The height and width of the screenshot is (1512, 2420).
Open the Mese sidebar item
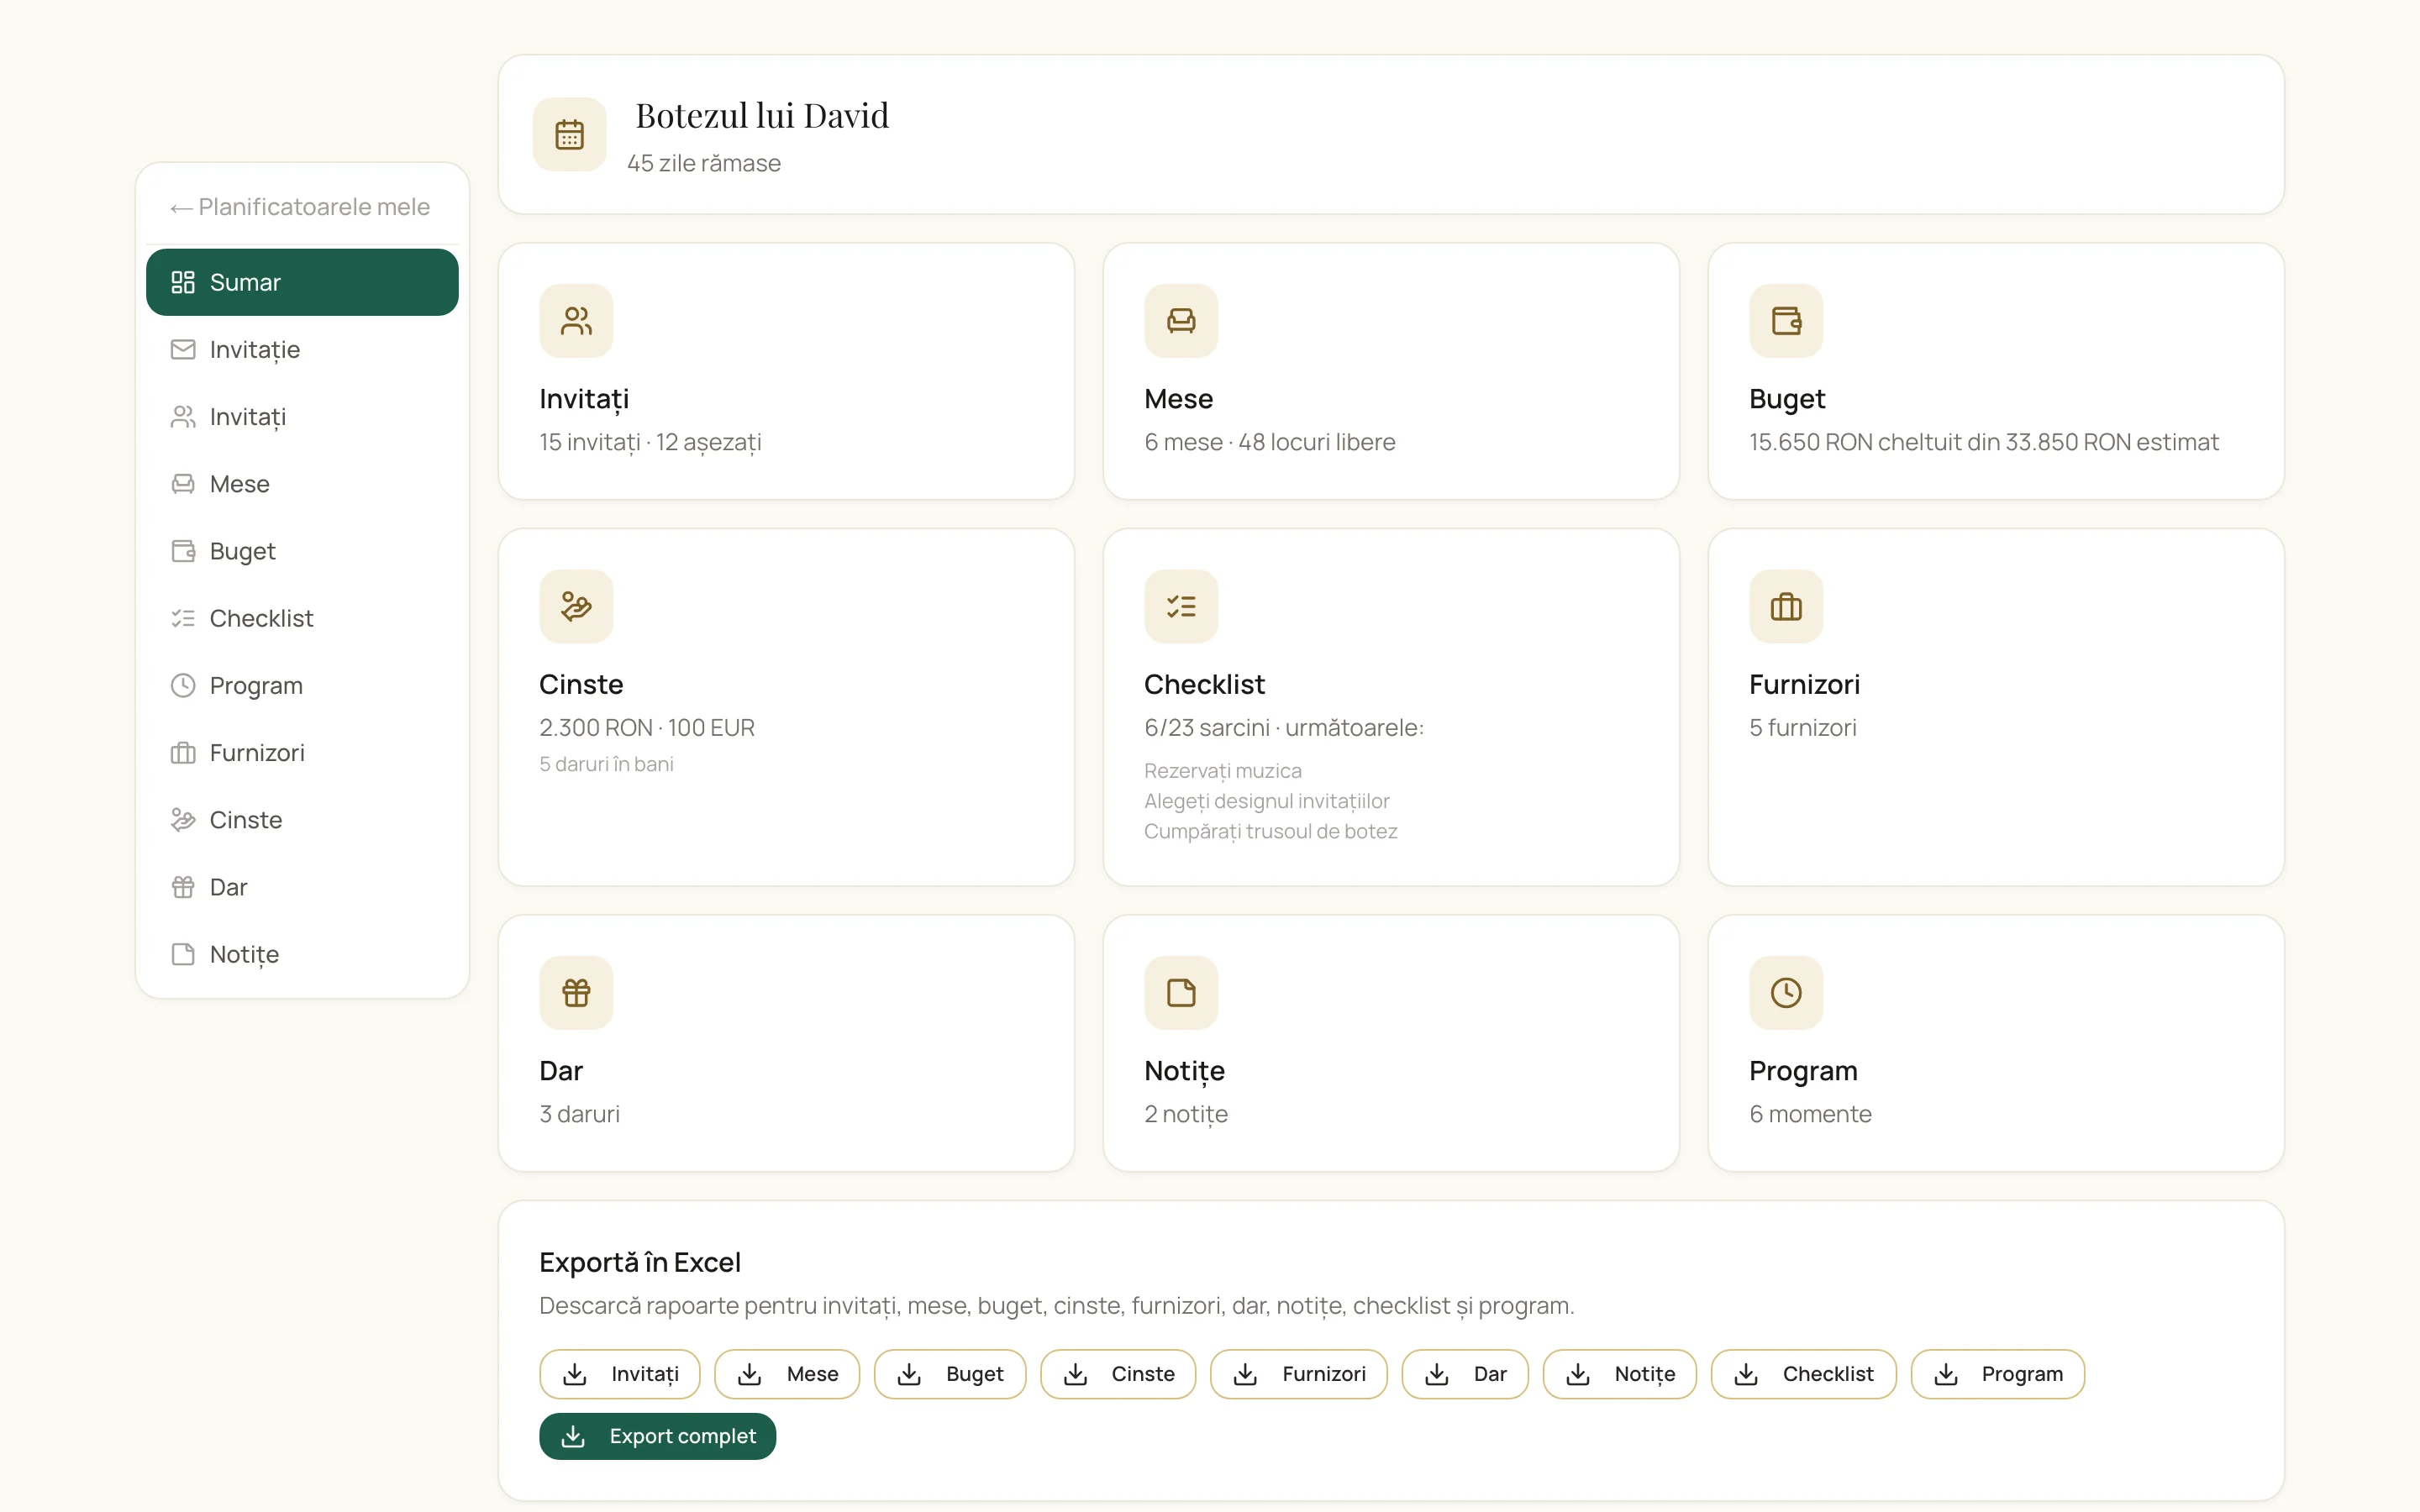pyautogui.click(x=302, y=483)
